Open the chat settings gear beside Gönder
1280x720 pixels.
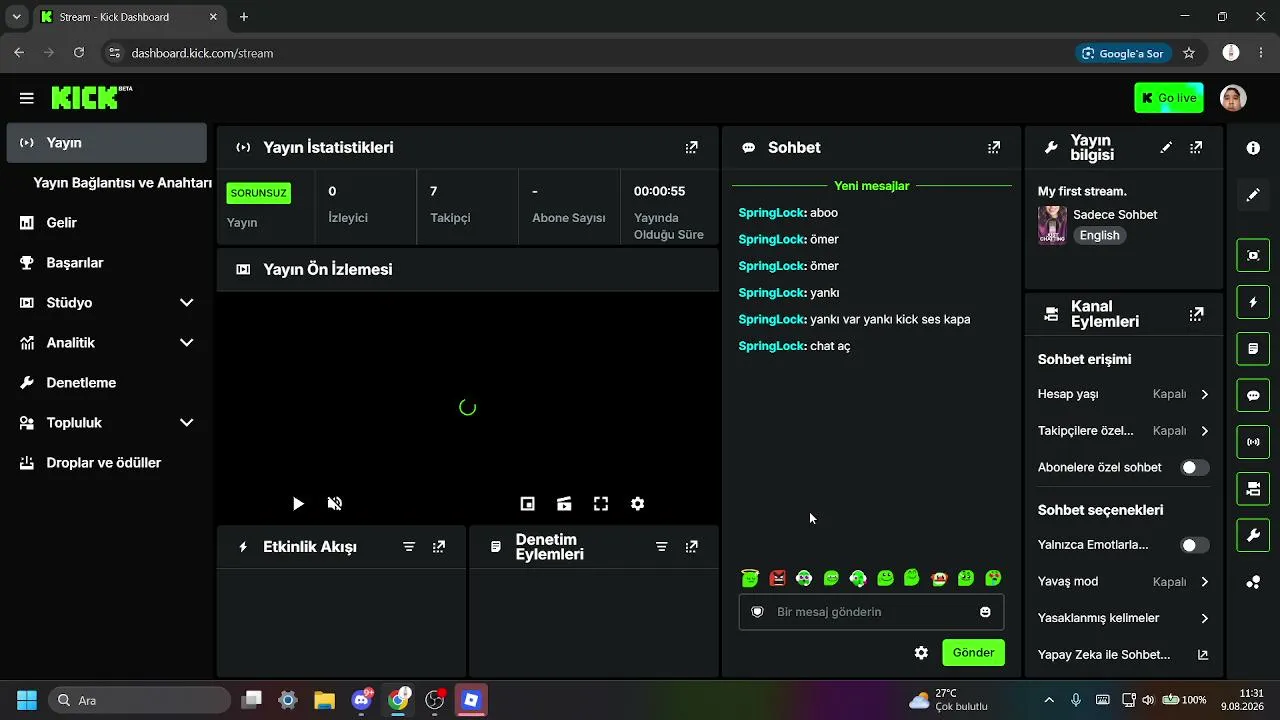pos(921,653)
